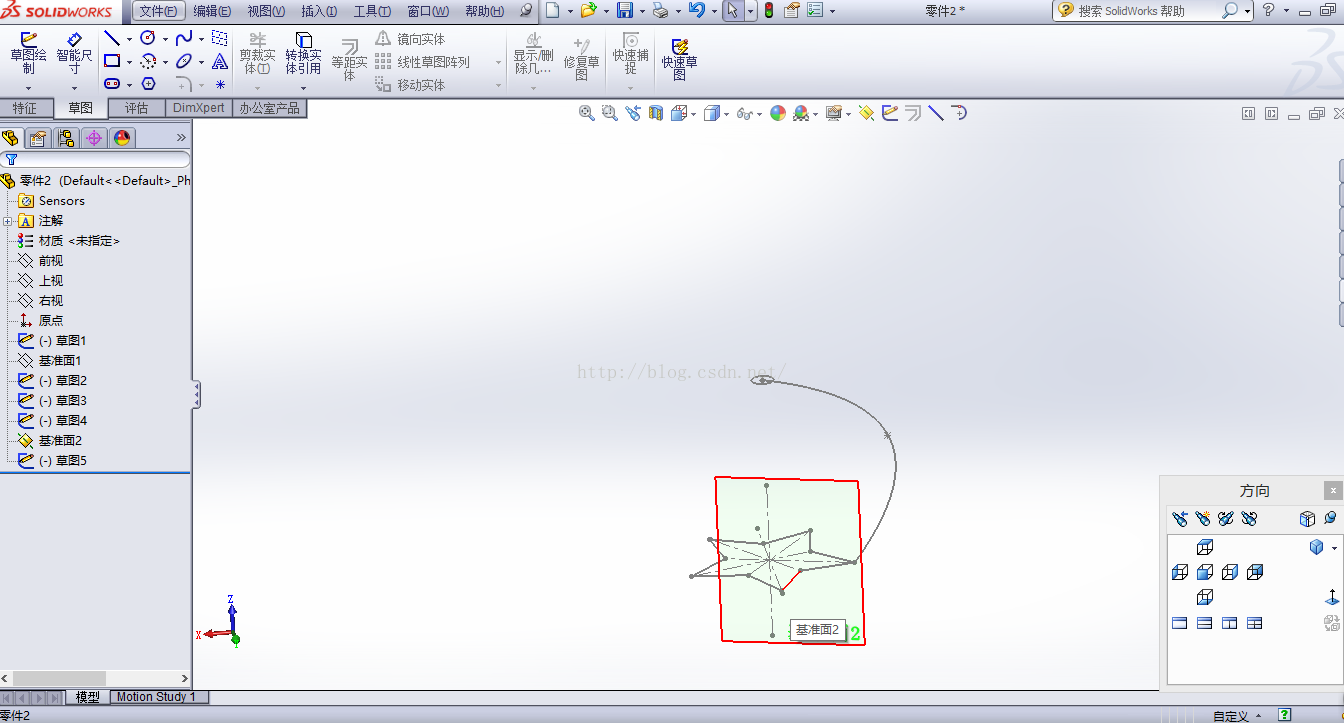Viewport: 1344px width, 723px height.
Task: Switch to the 评估 tab
Action: 137,108
